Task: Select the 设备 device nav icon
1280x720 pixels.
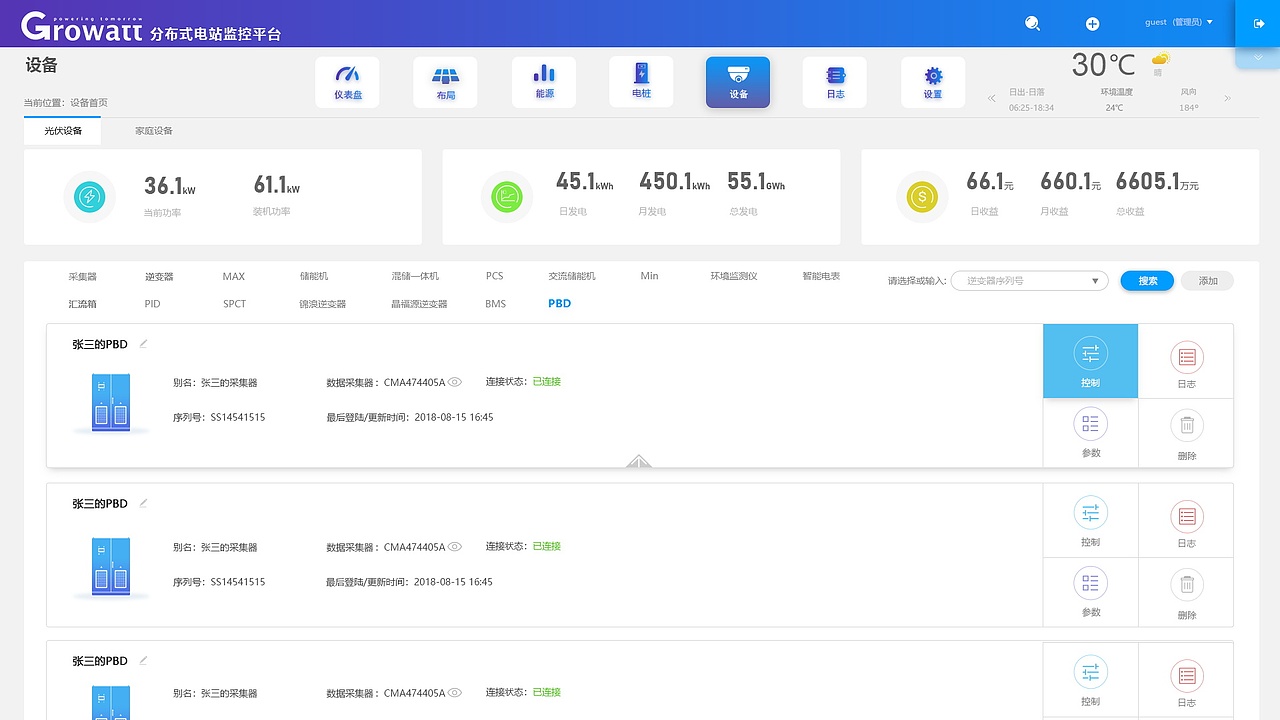Action: (738, 82)
